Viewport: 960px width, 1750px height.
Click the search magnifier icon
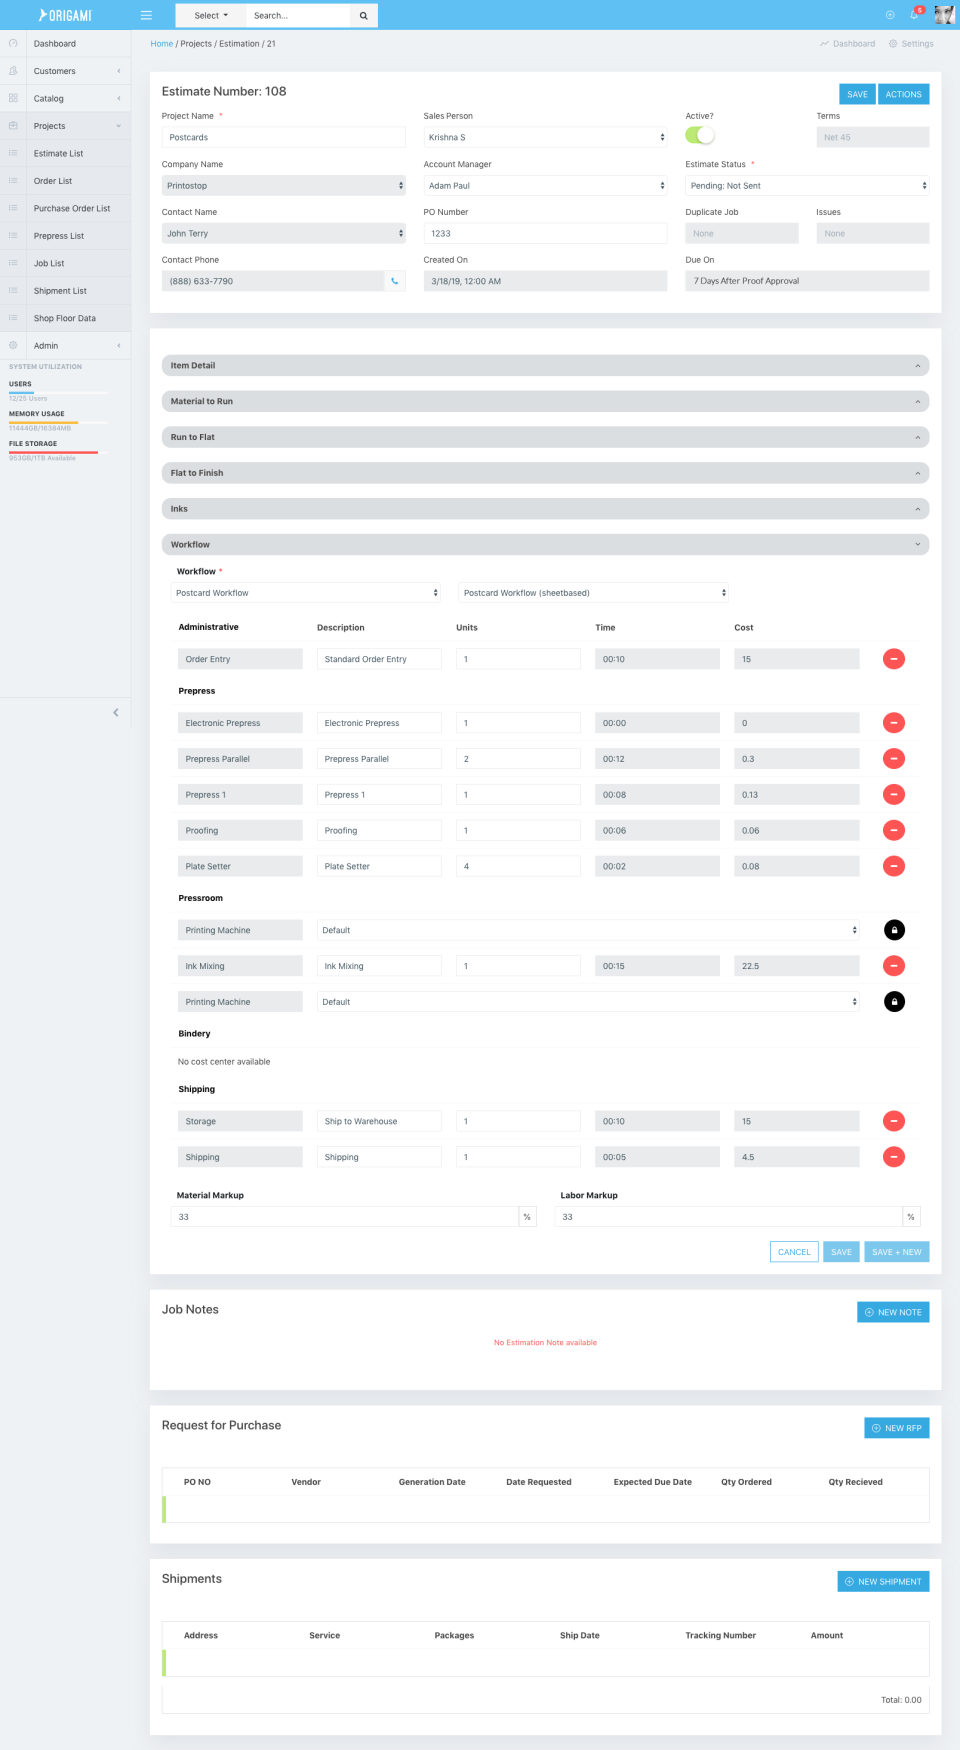coord(364,15)
